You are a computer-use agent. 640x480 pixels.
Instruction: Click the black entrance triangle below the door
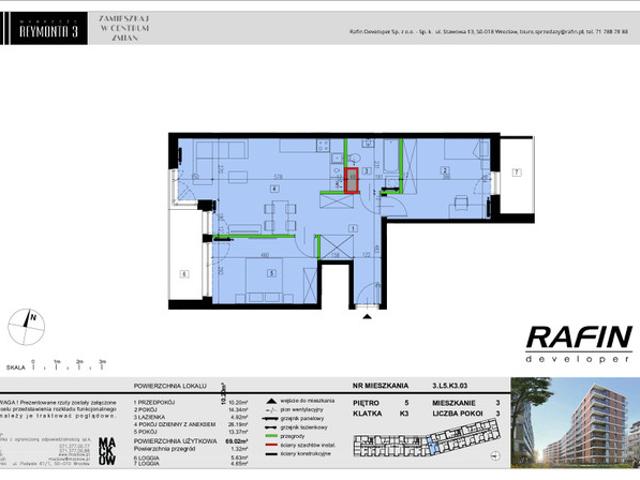[x=367, y=316]
